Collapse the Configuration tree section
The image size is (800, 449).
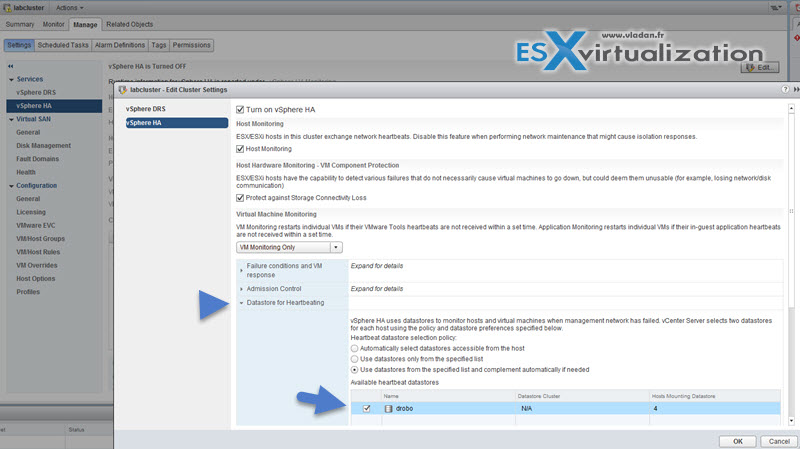(11, 186)
